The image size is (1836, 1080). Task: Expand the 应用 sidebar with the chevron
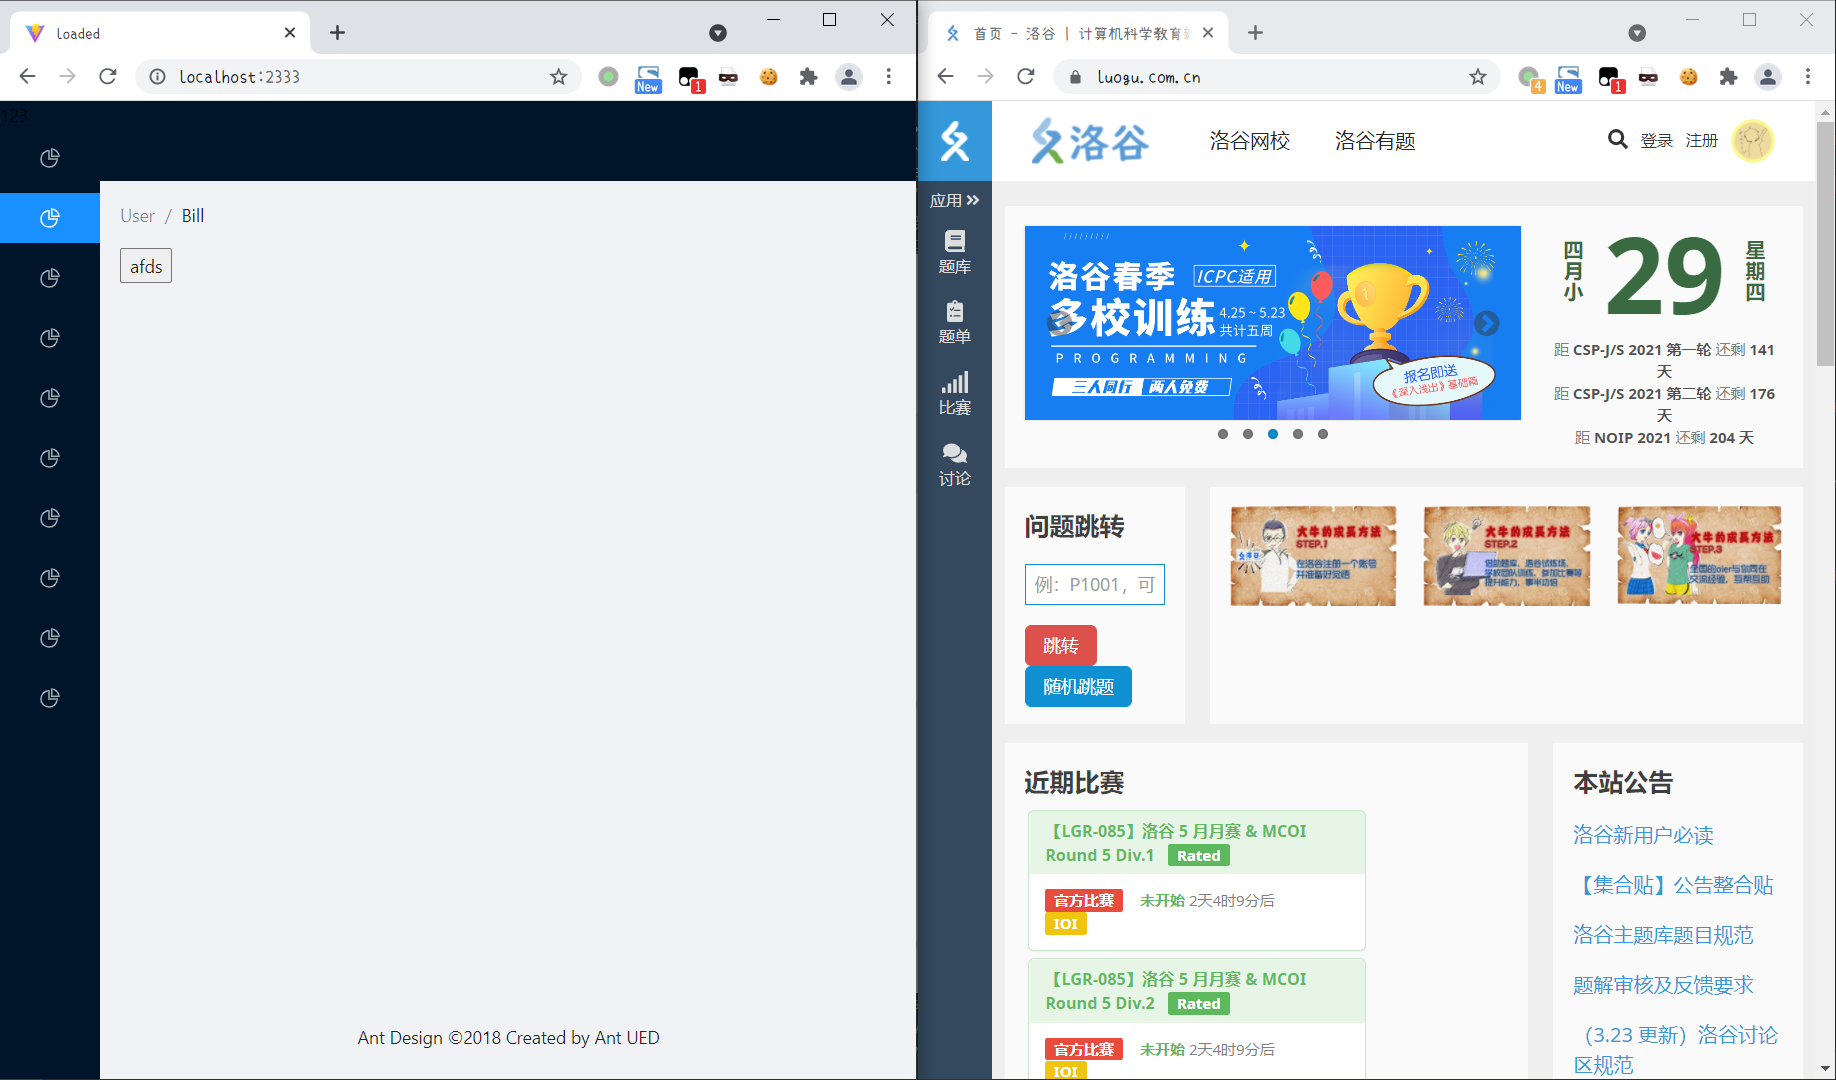(x=973, y=199)
